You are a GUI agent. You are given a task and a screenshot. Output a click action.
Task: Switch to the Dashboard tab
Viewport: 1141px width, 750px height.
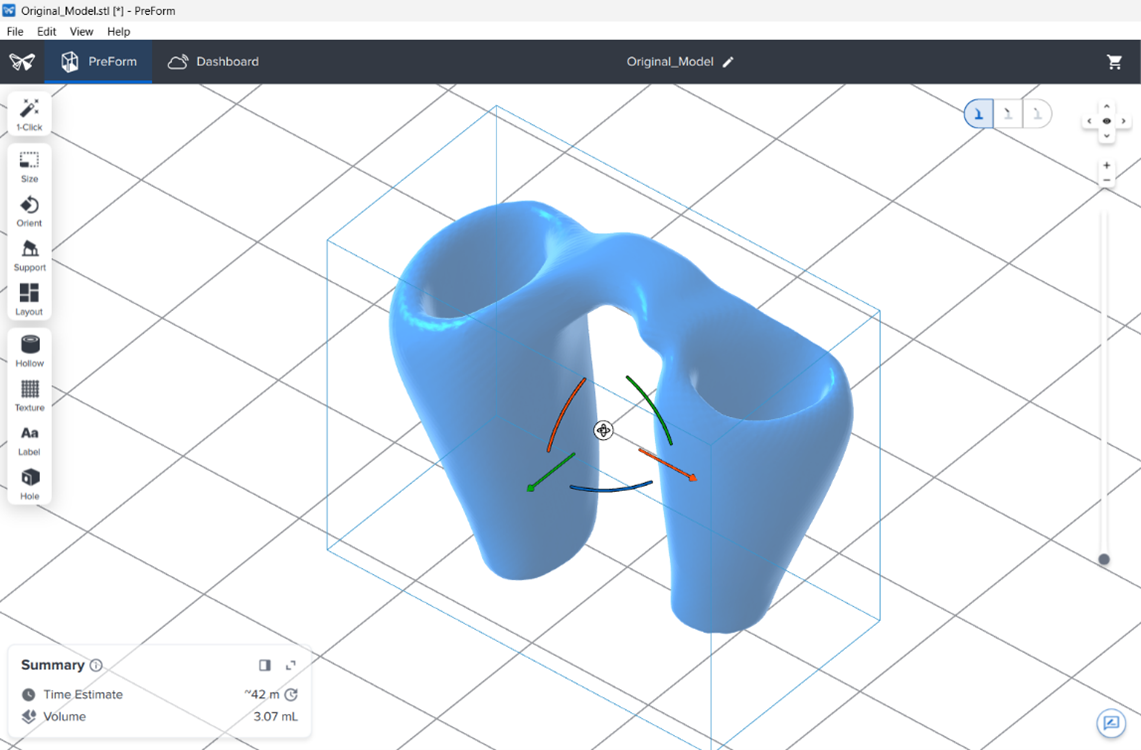tap(213, 62)
